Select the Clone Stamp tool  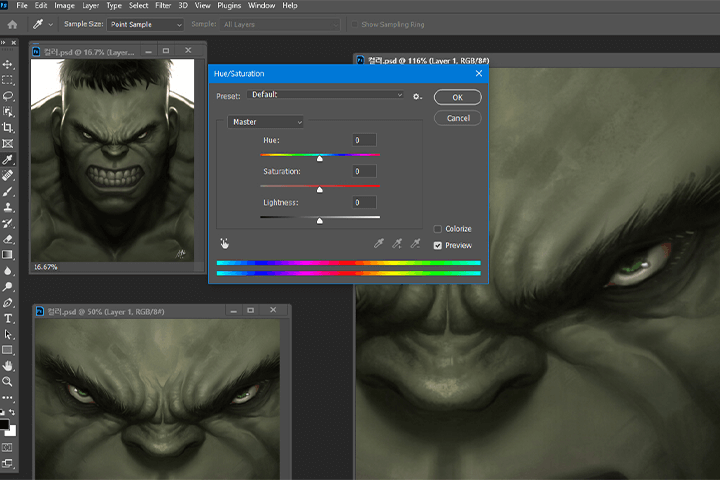8,207
